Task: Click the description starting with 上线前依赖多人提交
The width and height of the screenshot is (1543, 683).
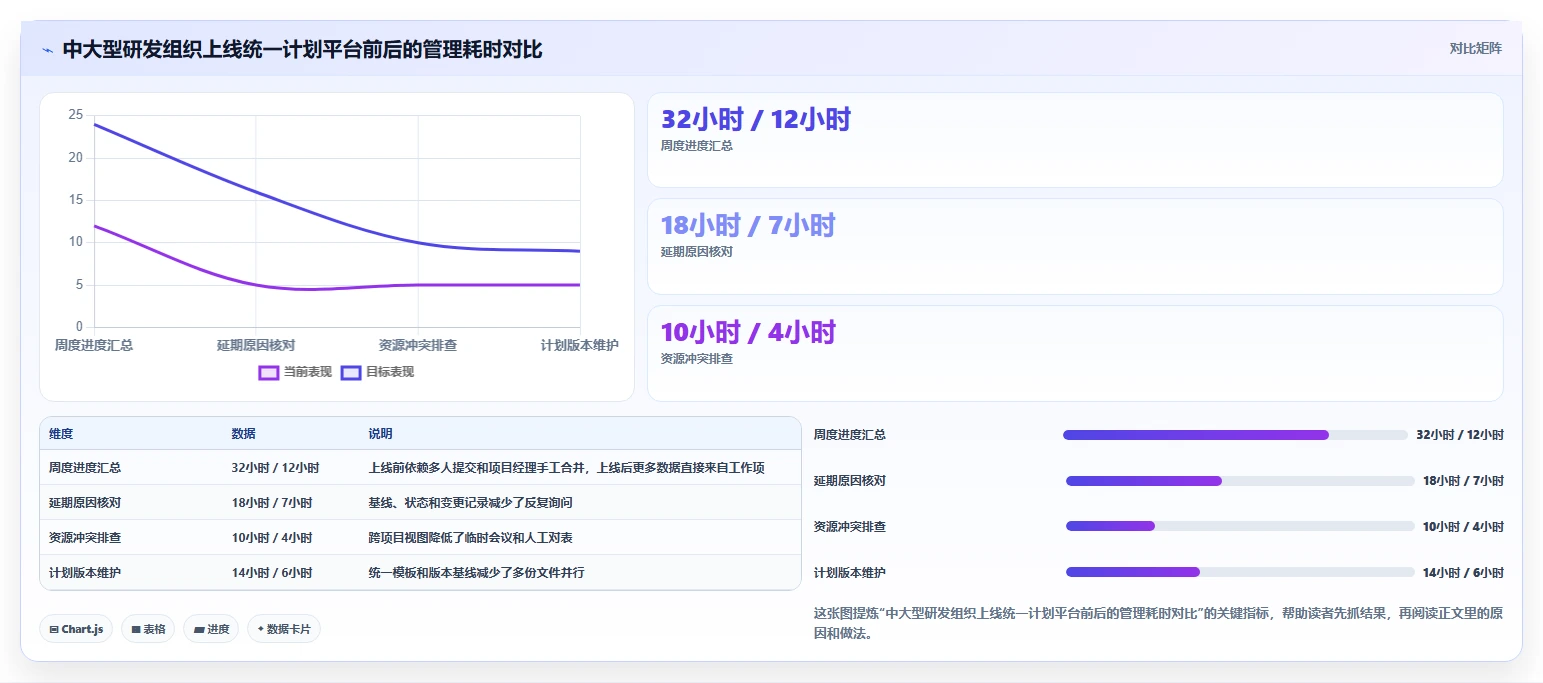Action: pyautogui.click(x=566, y=467)
